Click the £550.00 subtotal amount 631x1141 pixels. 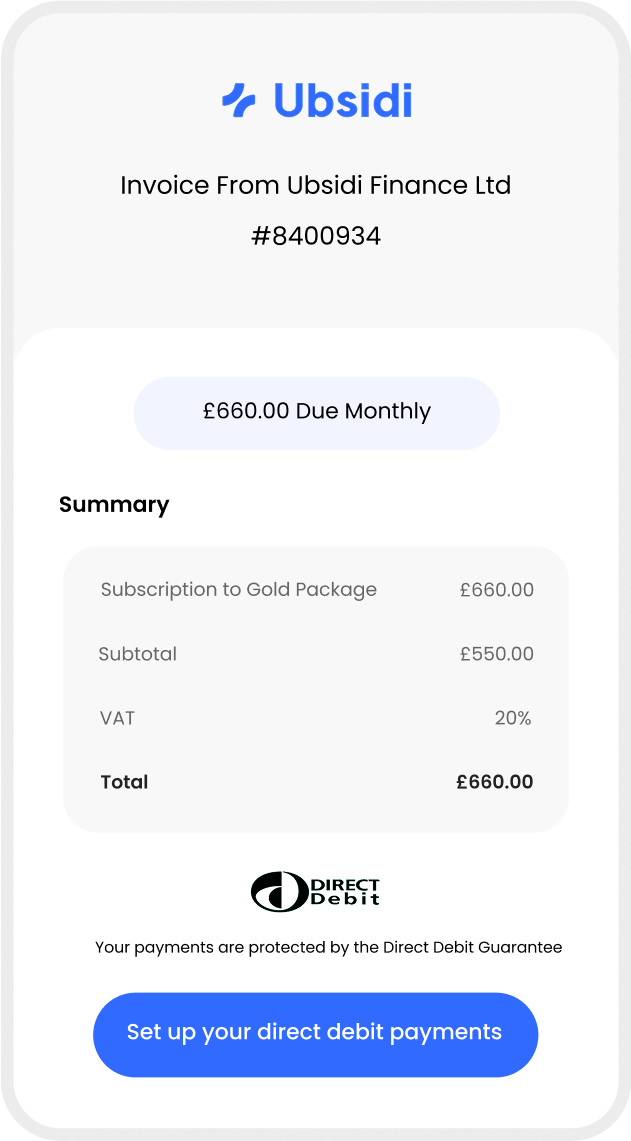click(x=496, y=654)
